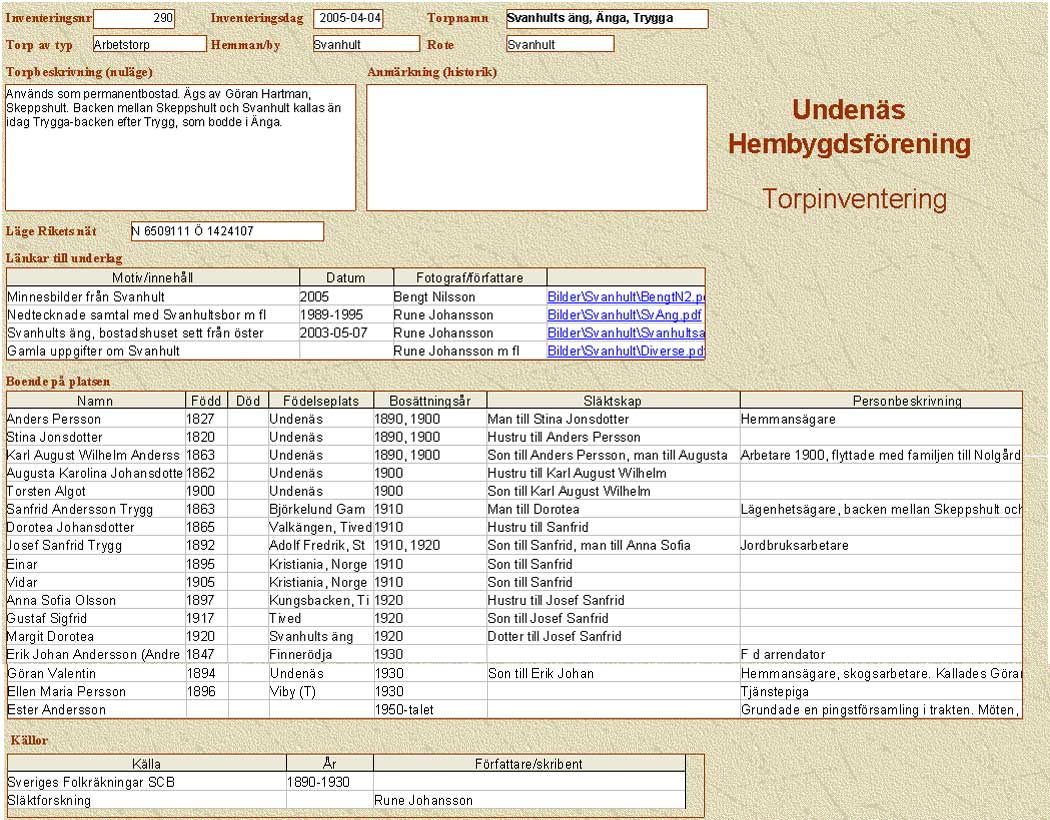Click the Rote input field
Image resolution: width=1050 pixels, height=820 pixels.
(x=559, y=44)
